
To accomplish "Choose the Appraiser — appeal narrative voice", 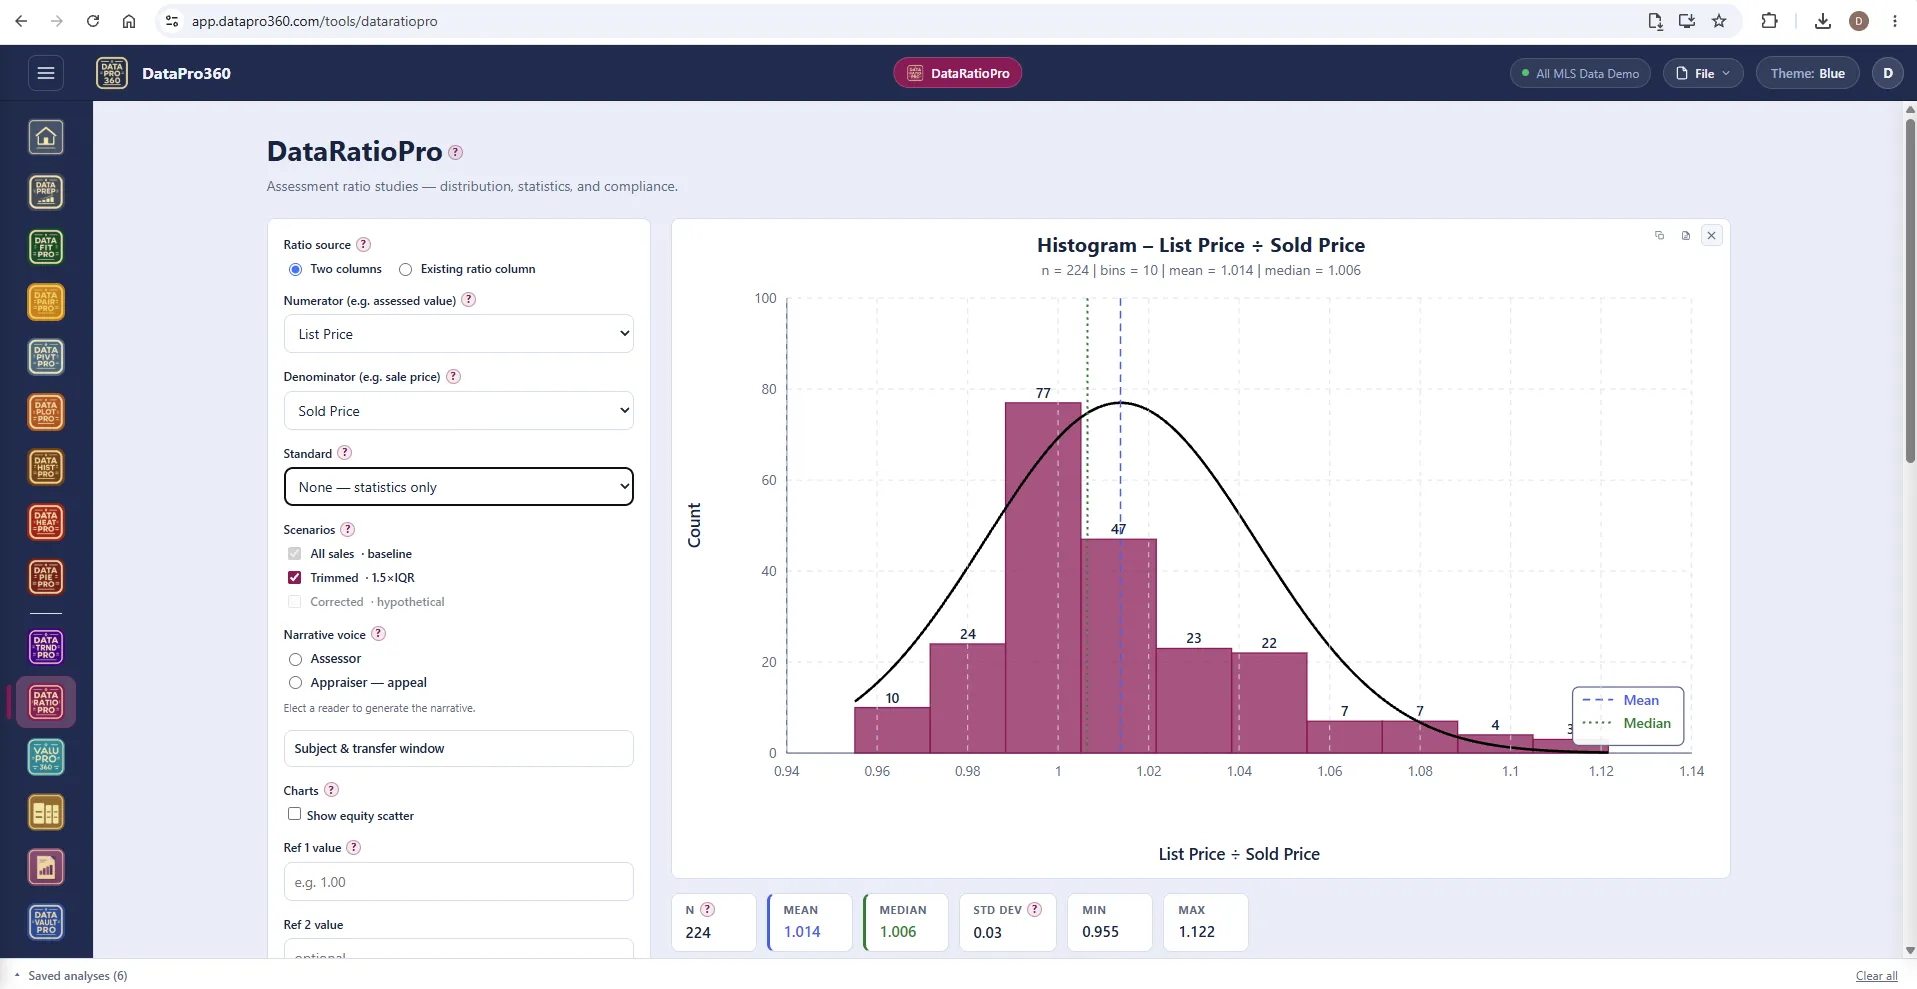I will point(295,684).
